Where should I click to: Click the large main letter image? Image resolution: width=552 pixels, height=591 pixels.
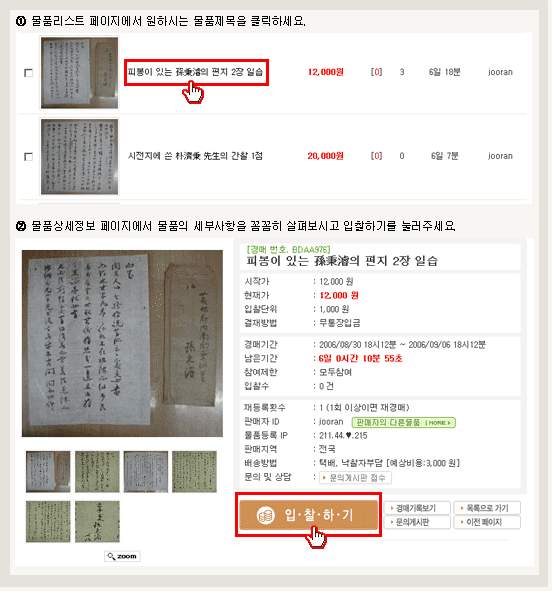click(x=122, y=343)
